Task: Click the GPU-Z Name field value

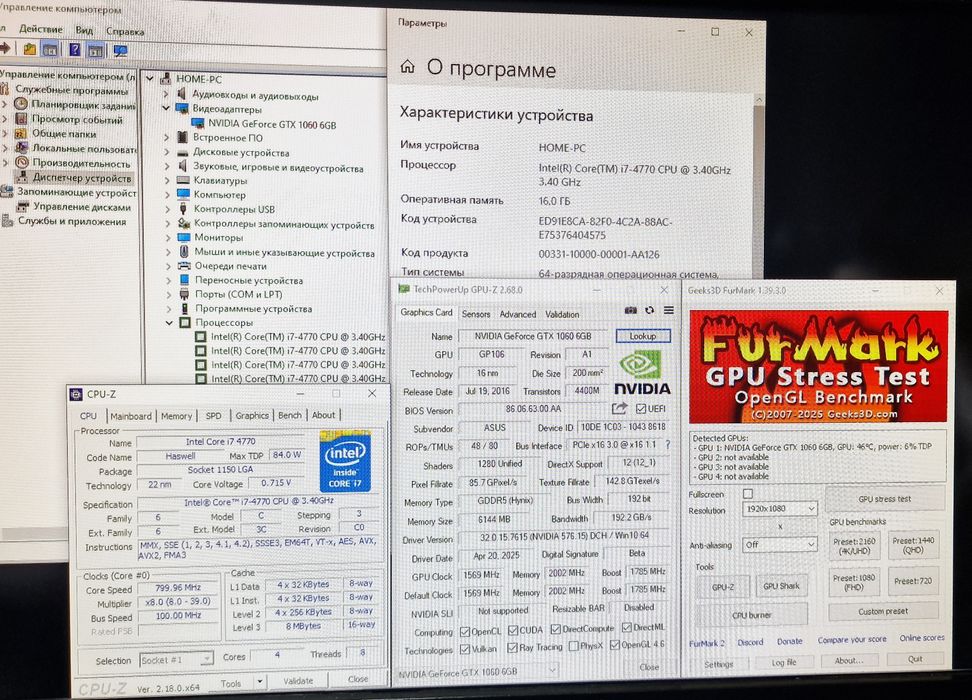Action: click(x=533, y=335)
